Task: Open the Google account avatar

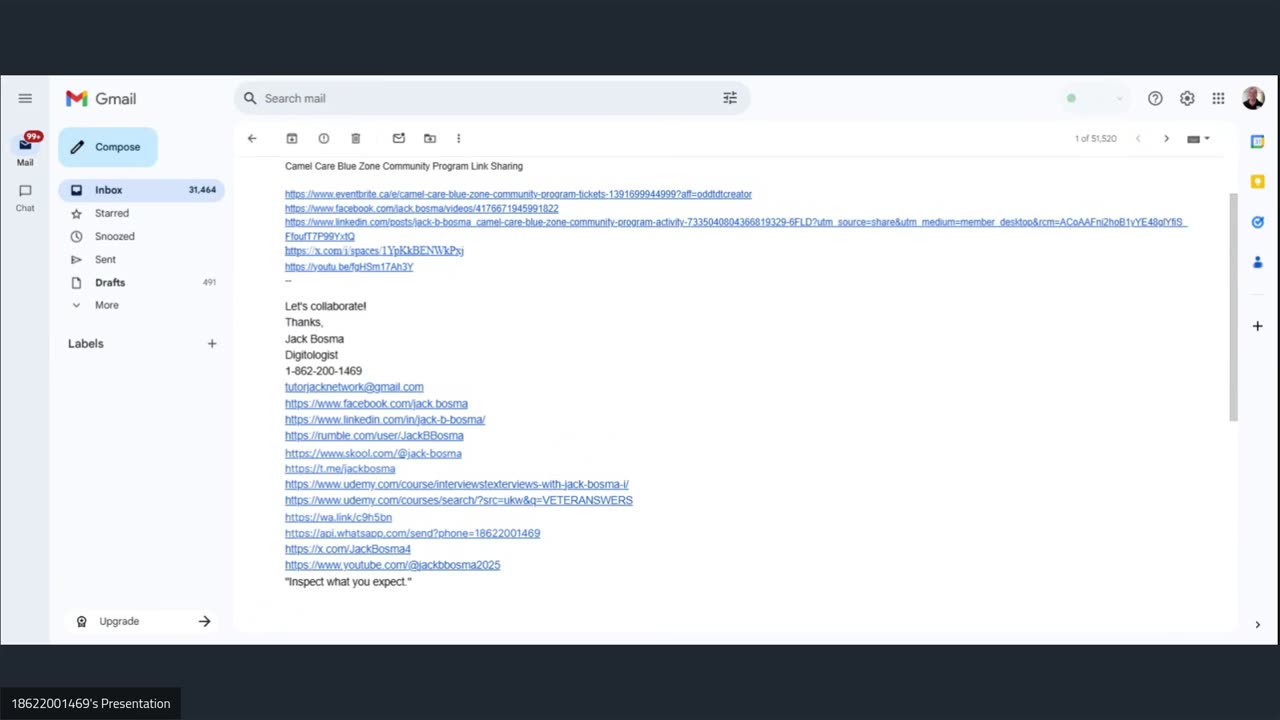Action: click(1253, 98)
